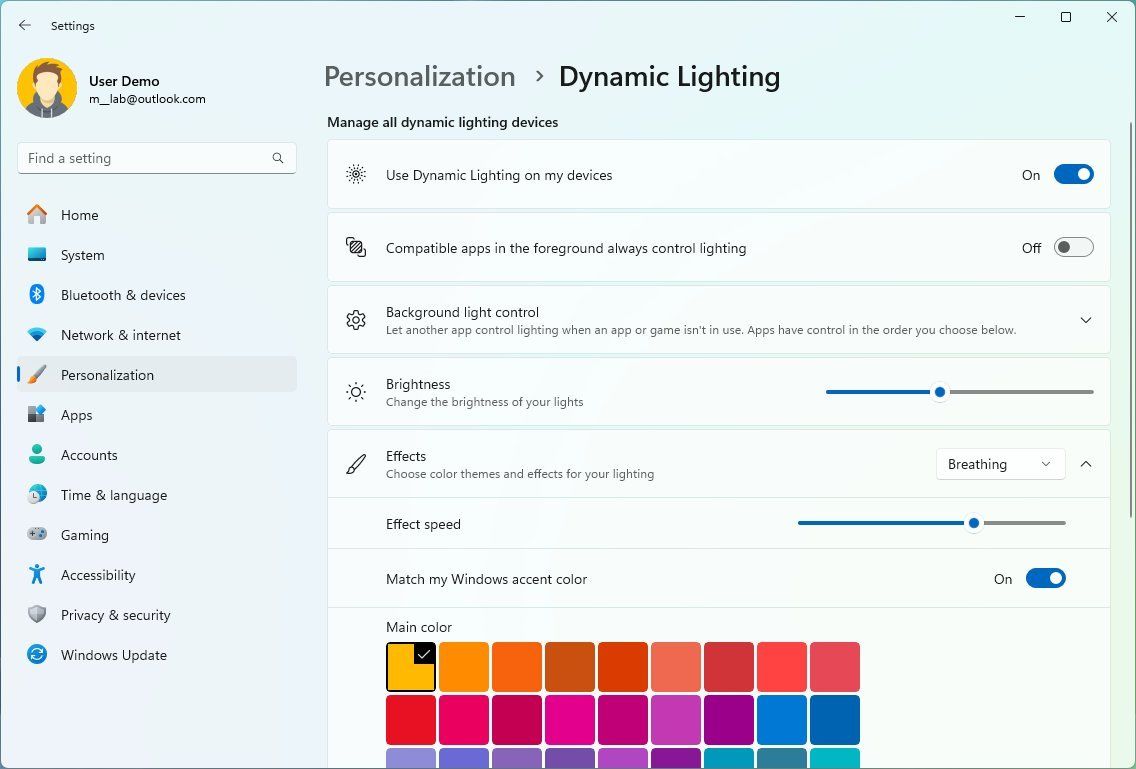This screenshot has height=769, width=1136.
Task: Turn off Use Dynamic Lighting on my devices
Action: 1073,174
